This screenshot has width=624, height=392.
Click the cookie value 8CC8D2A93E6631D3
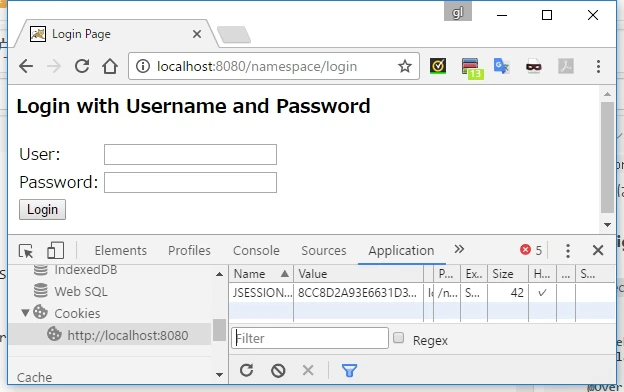click(357, 293)
